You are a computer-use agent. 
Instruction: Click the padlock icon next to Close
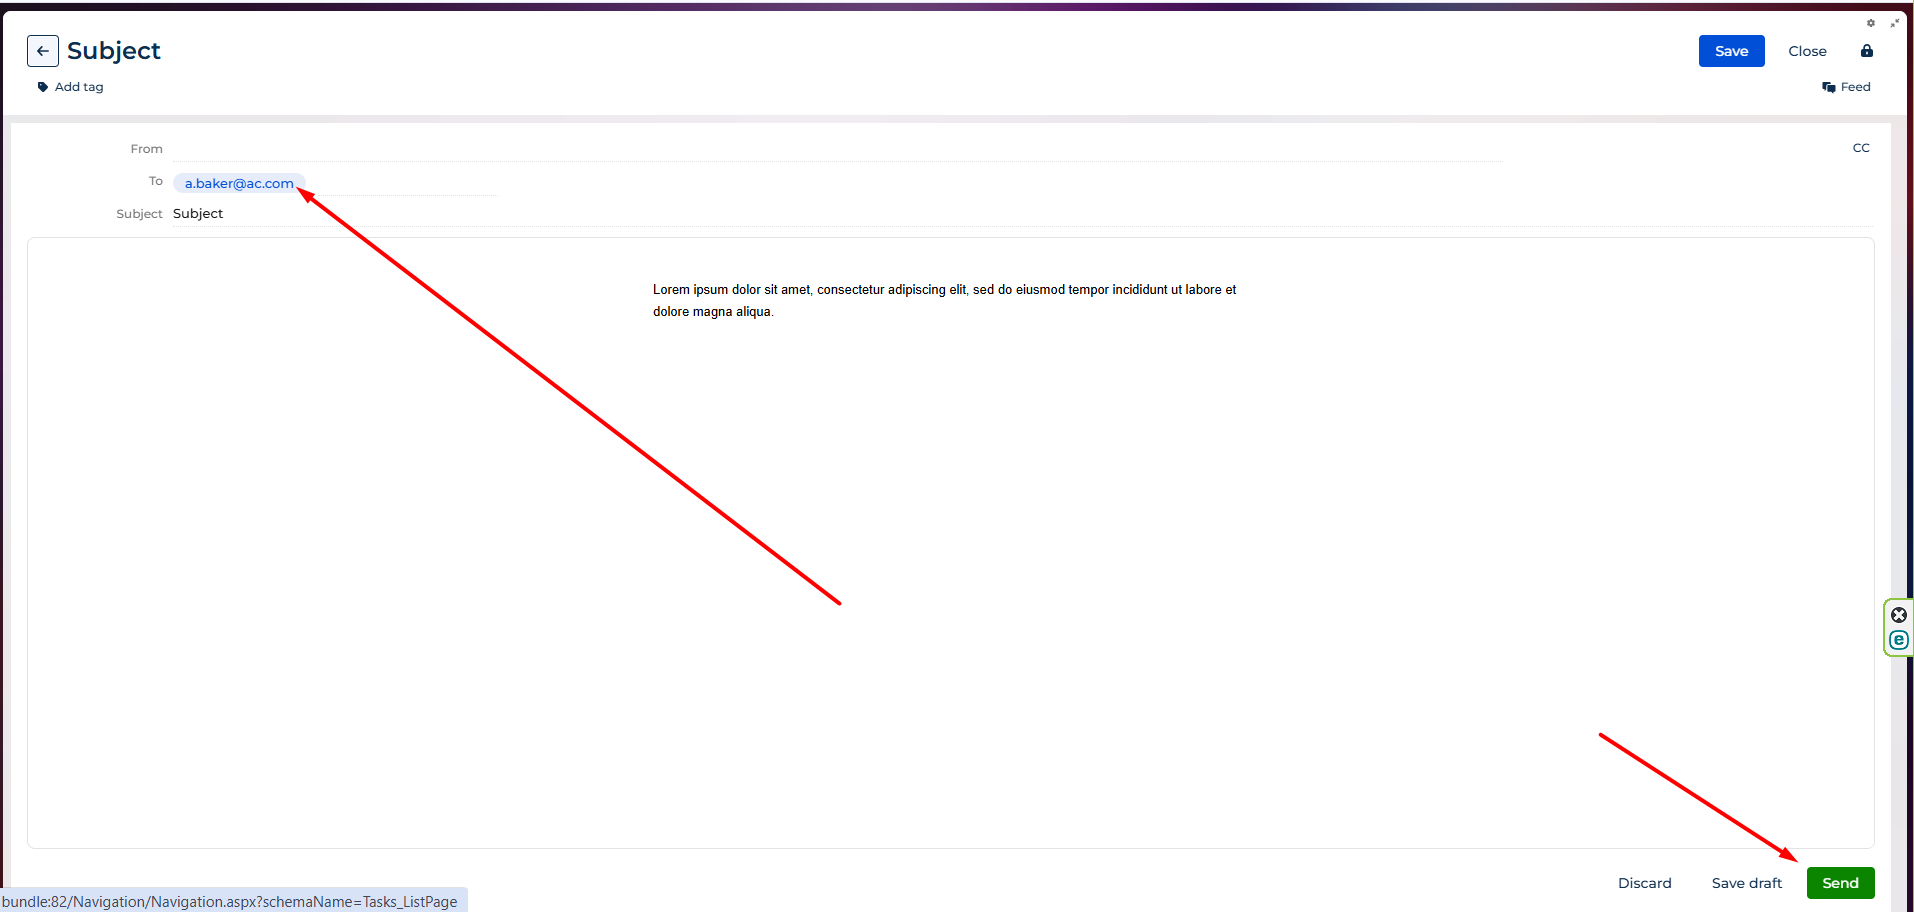pyautogui.click(x=1866, y=51)
